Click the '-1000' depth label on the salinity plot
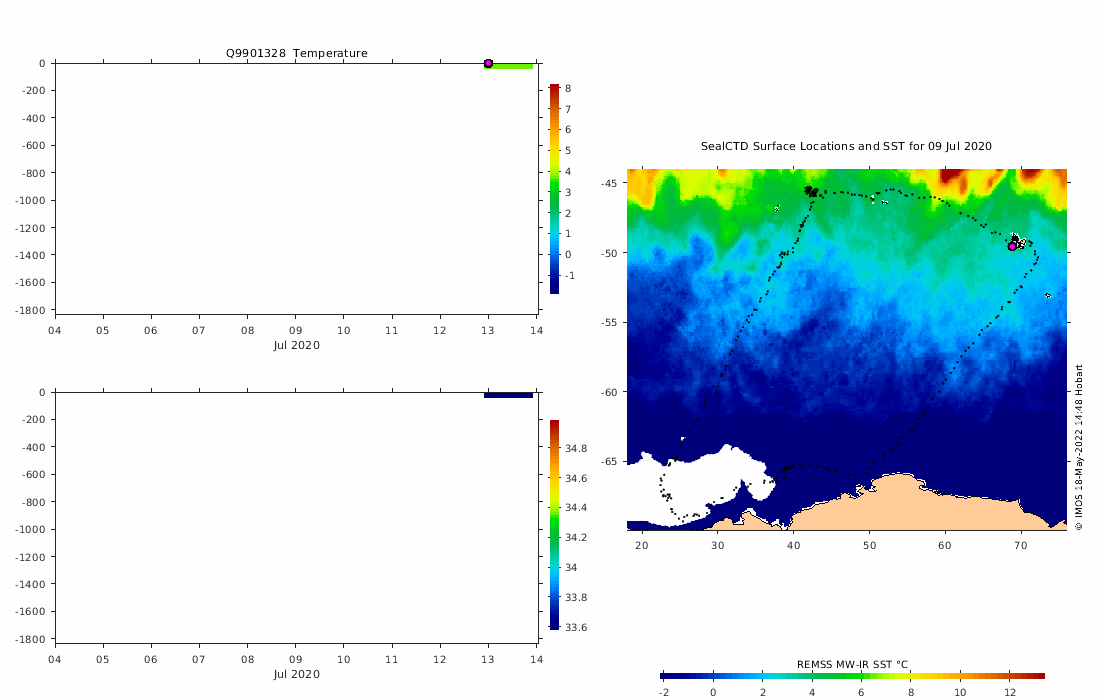The height and width of the screenshot is (700, 1100). (31, 530)
